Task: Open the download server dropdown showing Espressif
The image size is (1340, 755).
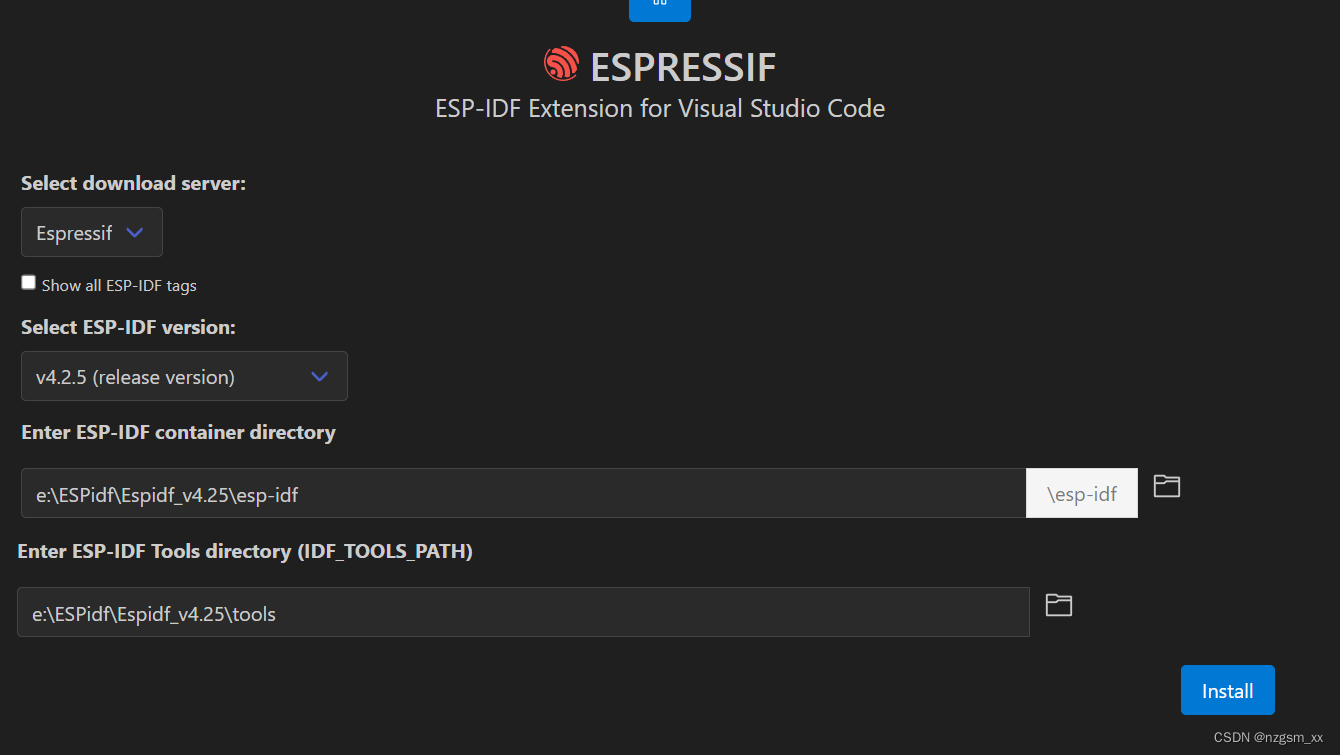Action: [91, 232]
